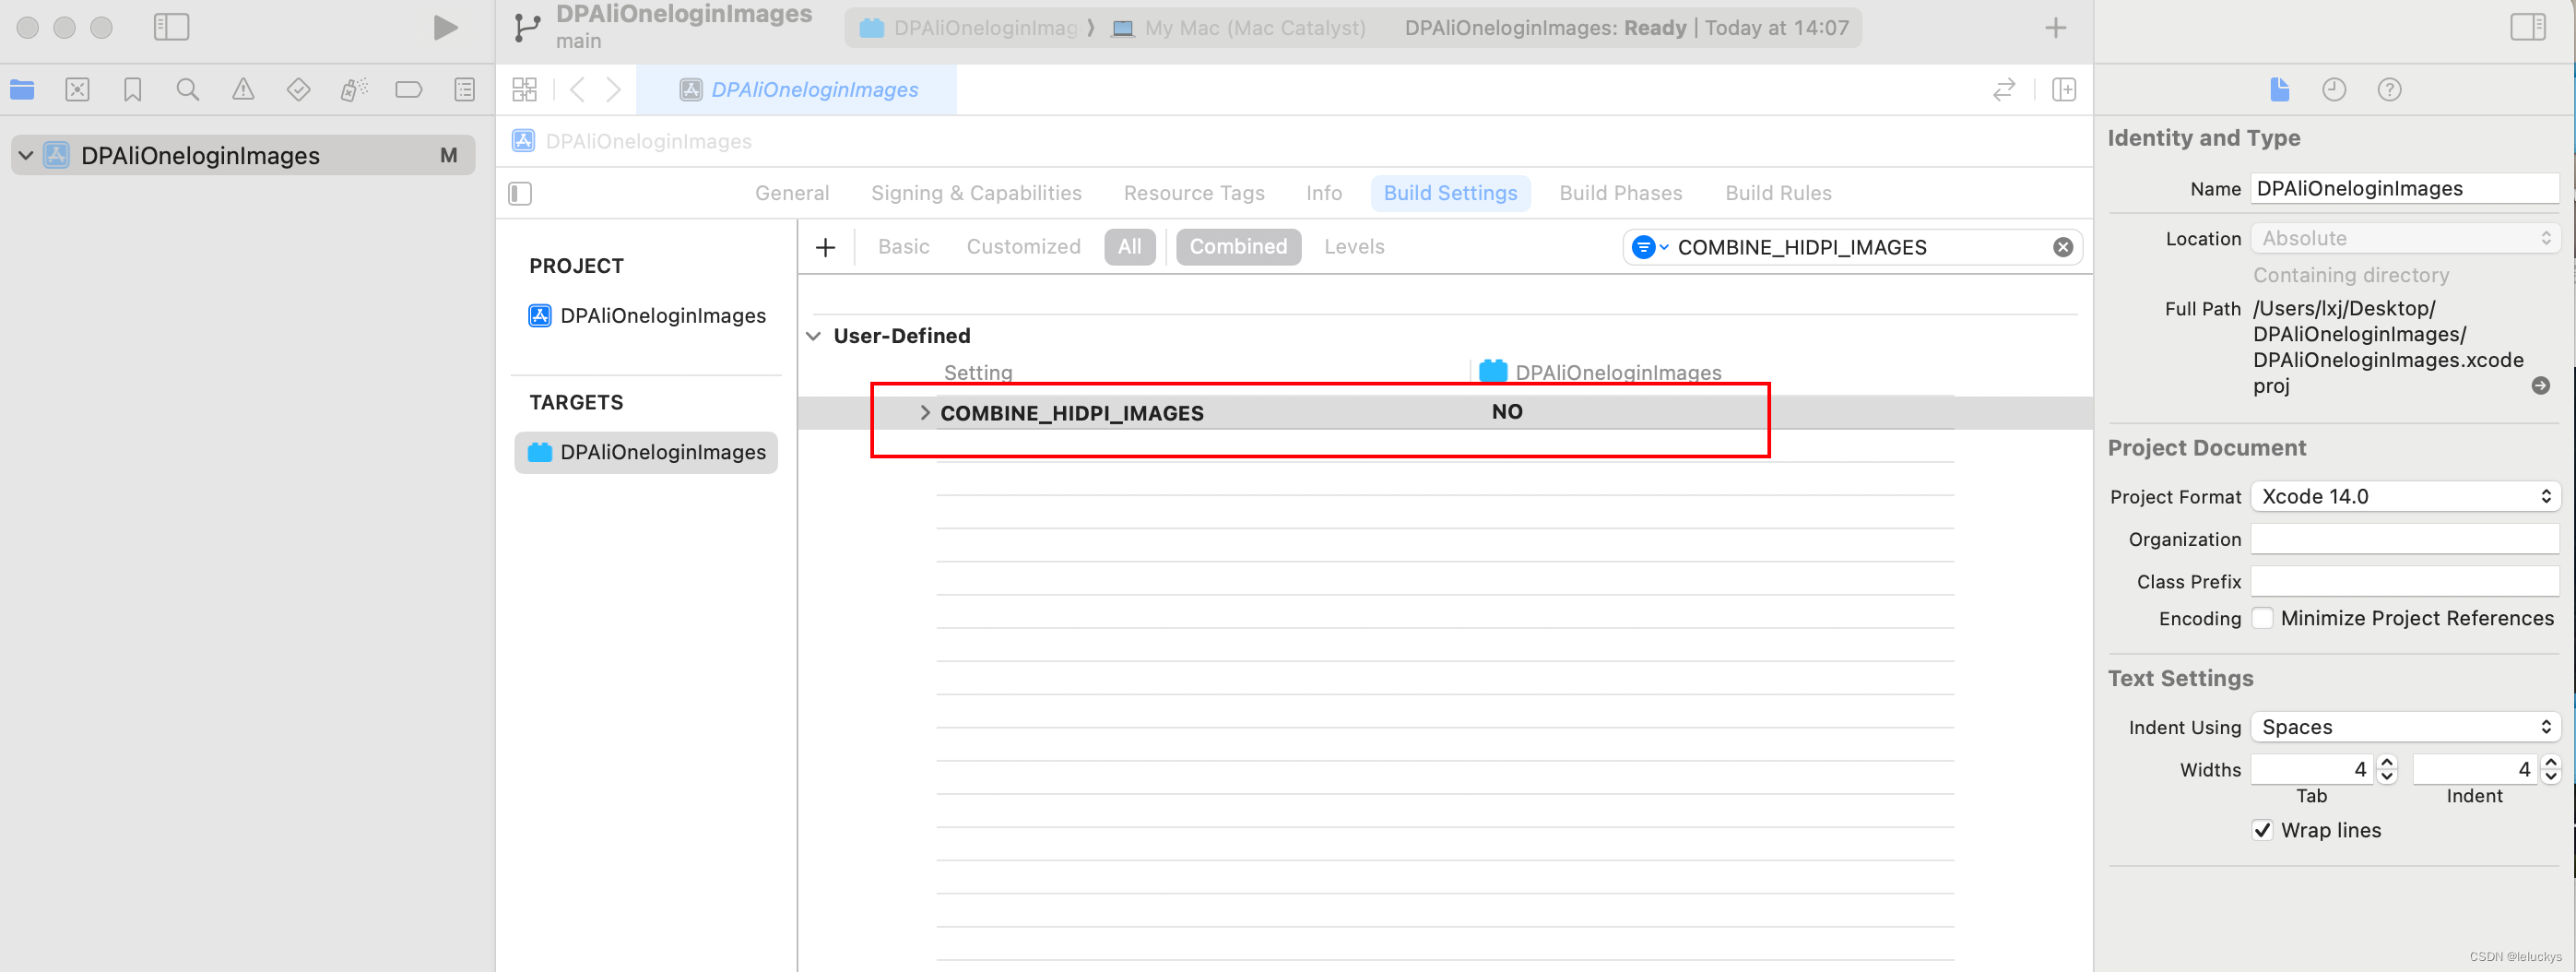Click the DPAliOneloginImages breadcrumb path item
This screenshot has width=2576, height=972.
coord(632,141)
